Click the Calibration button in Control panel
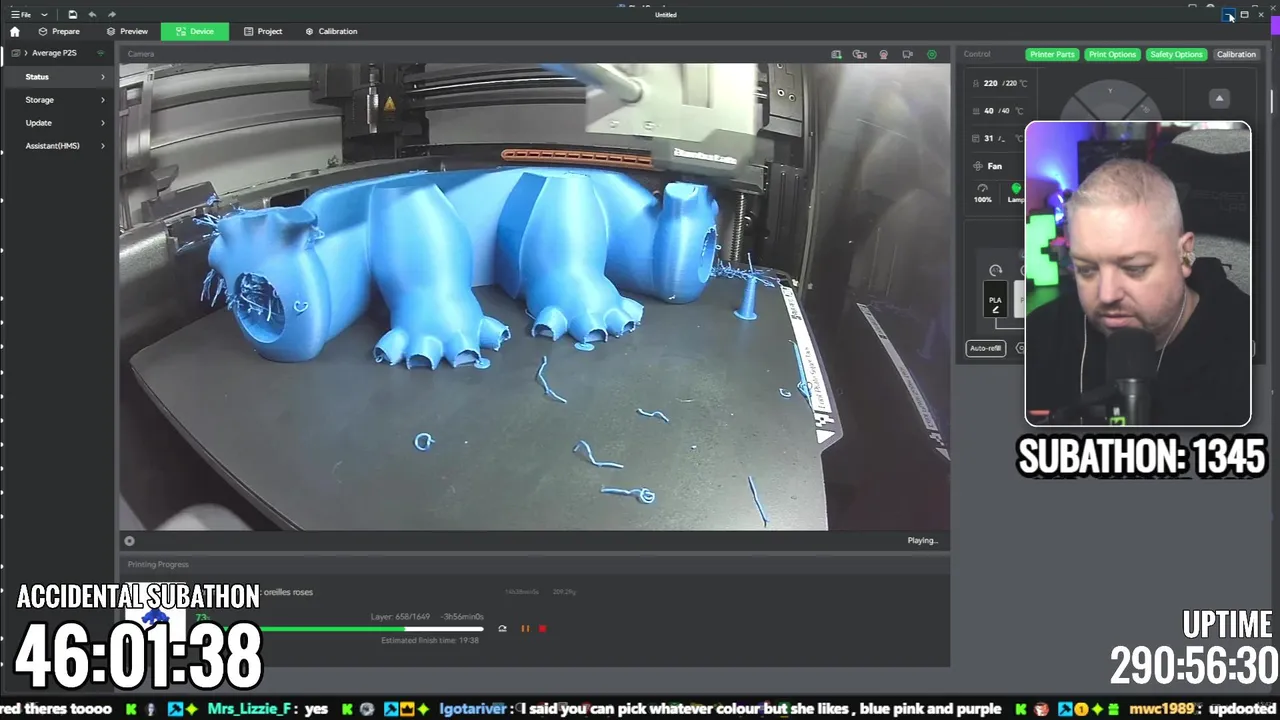 pos(1236,54)
